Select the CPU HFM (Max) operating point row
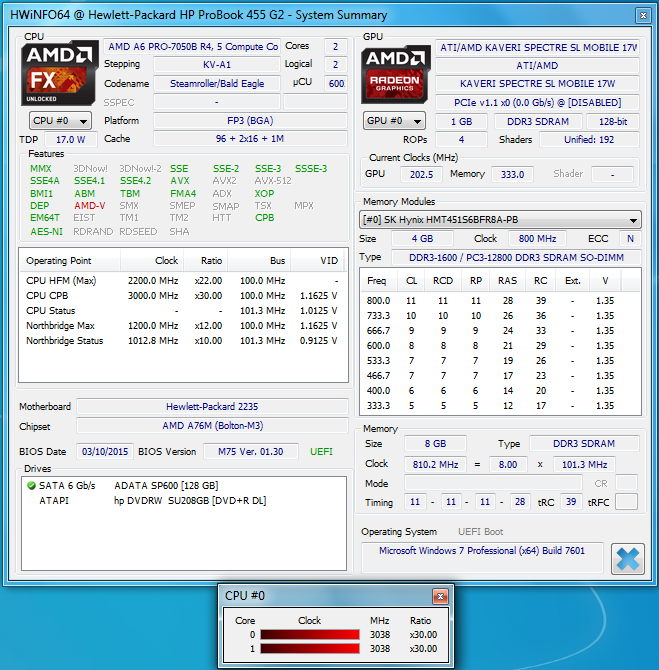The image size is (659, 670). point(180,281)
